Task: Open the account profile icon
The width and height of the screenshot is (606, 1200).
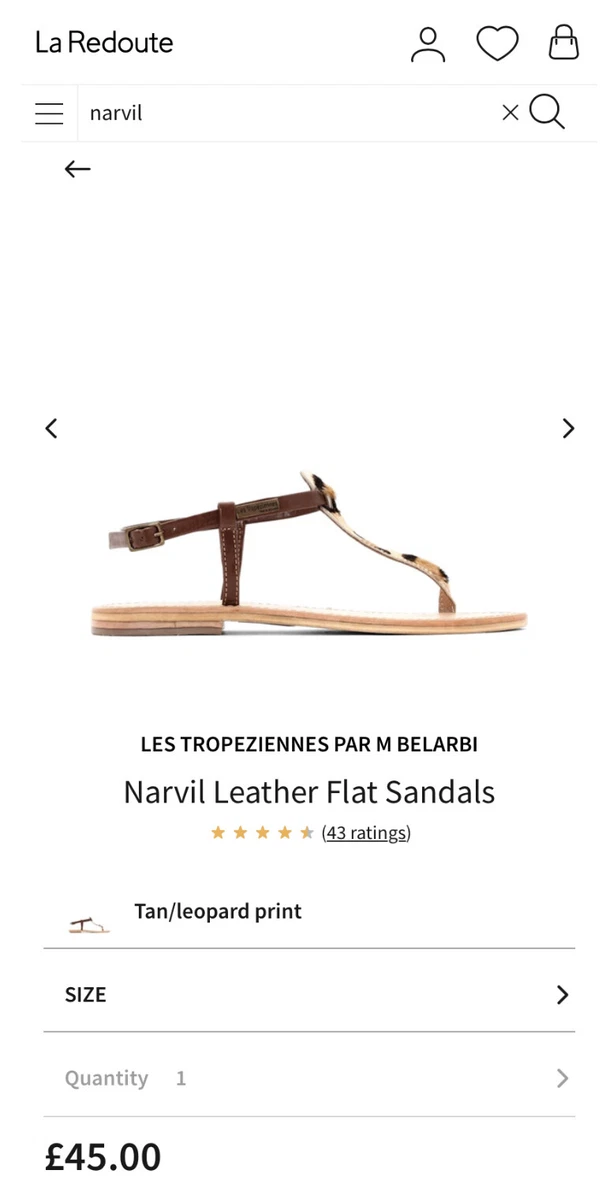Action: [428, 44]
